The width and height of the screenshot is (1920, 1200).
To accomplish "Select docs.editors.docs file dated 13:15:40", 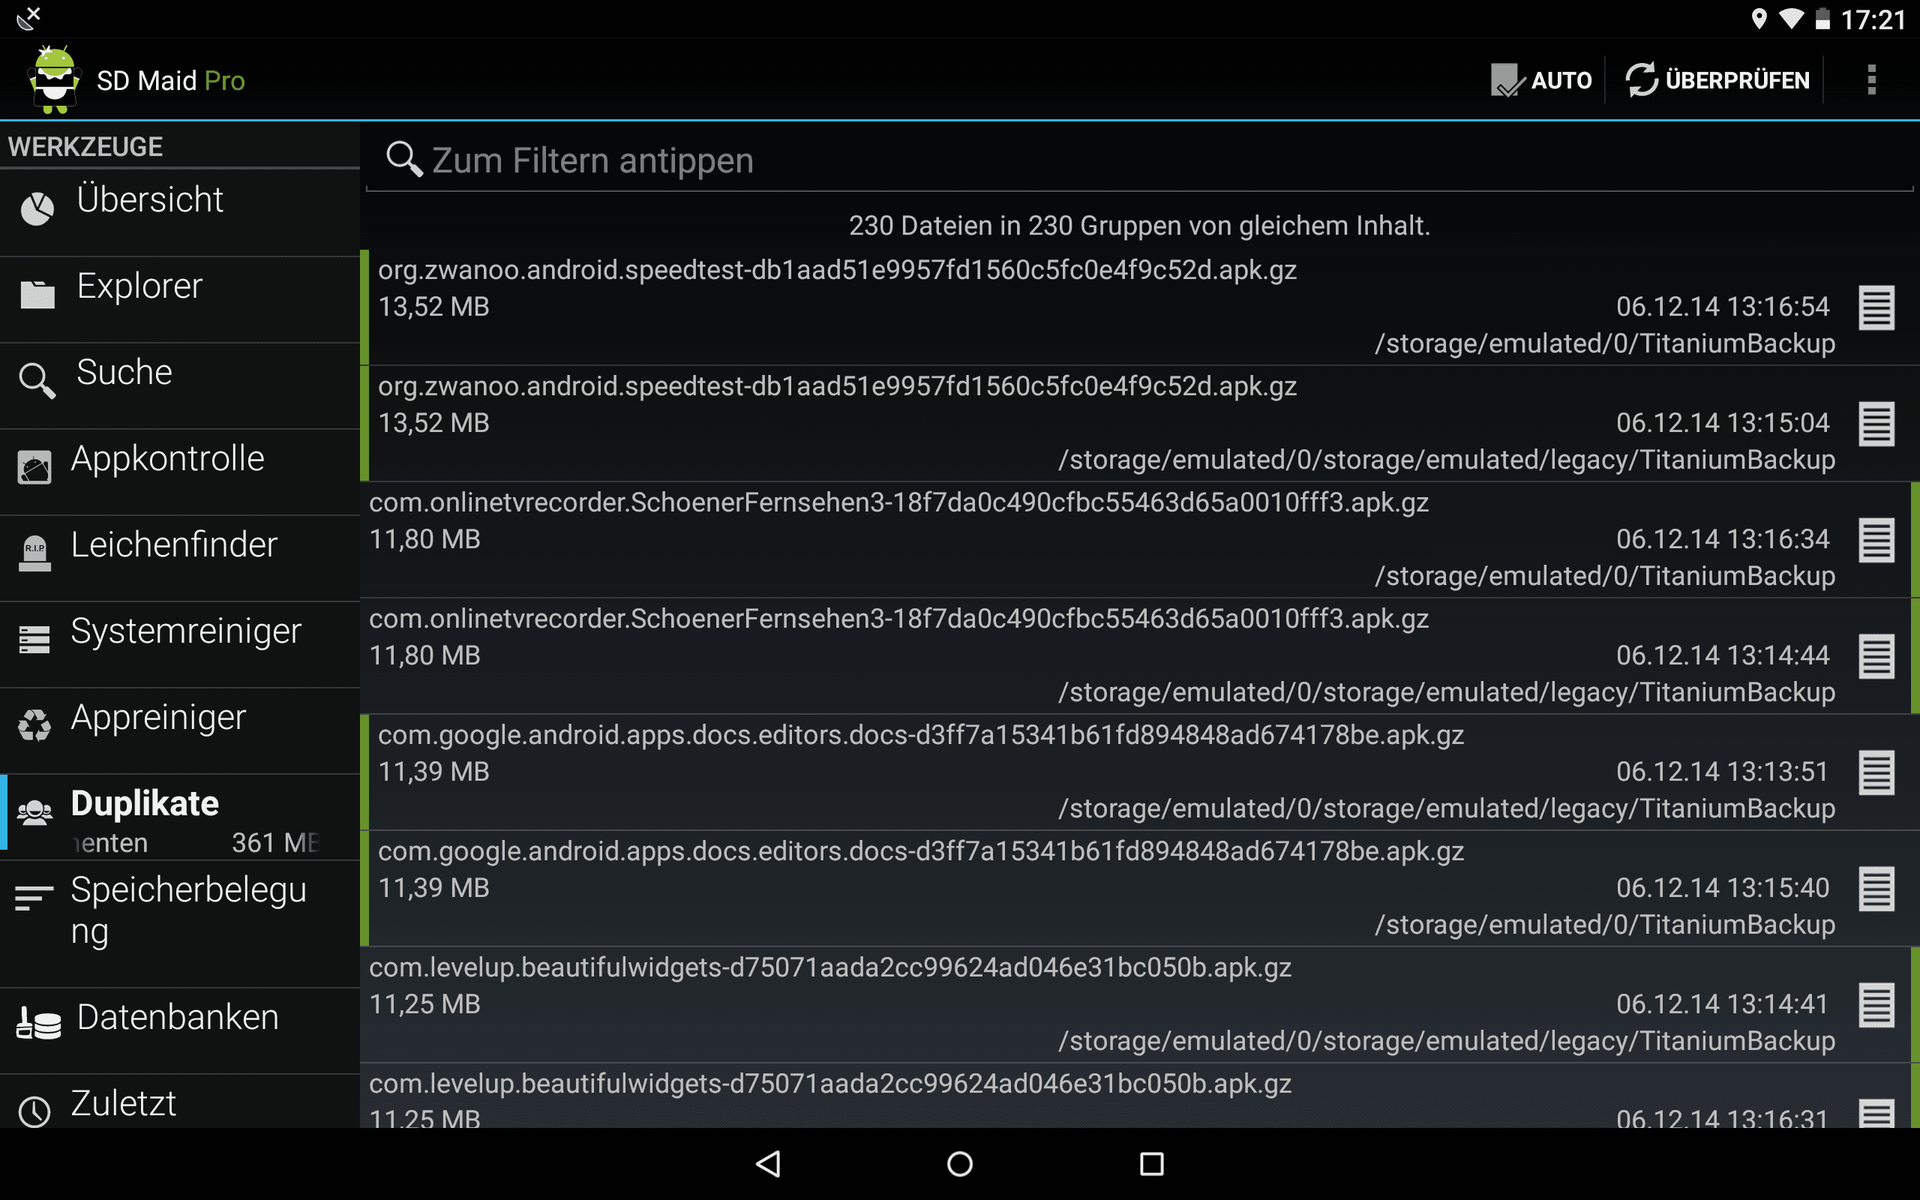I will (1140, 888).
